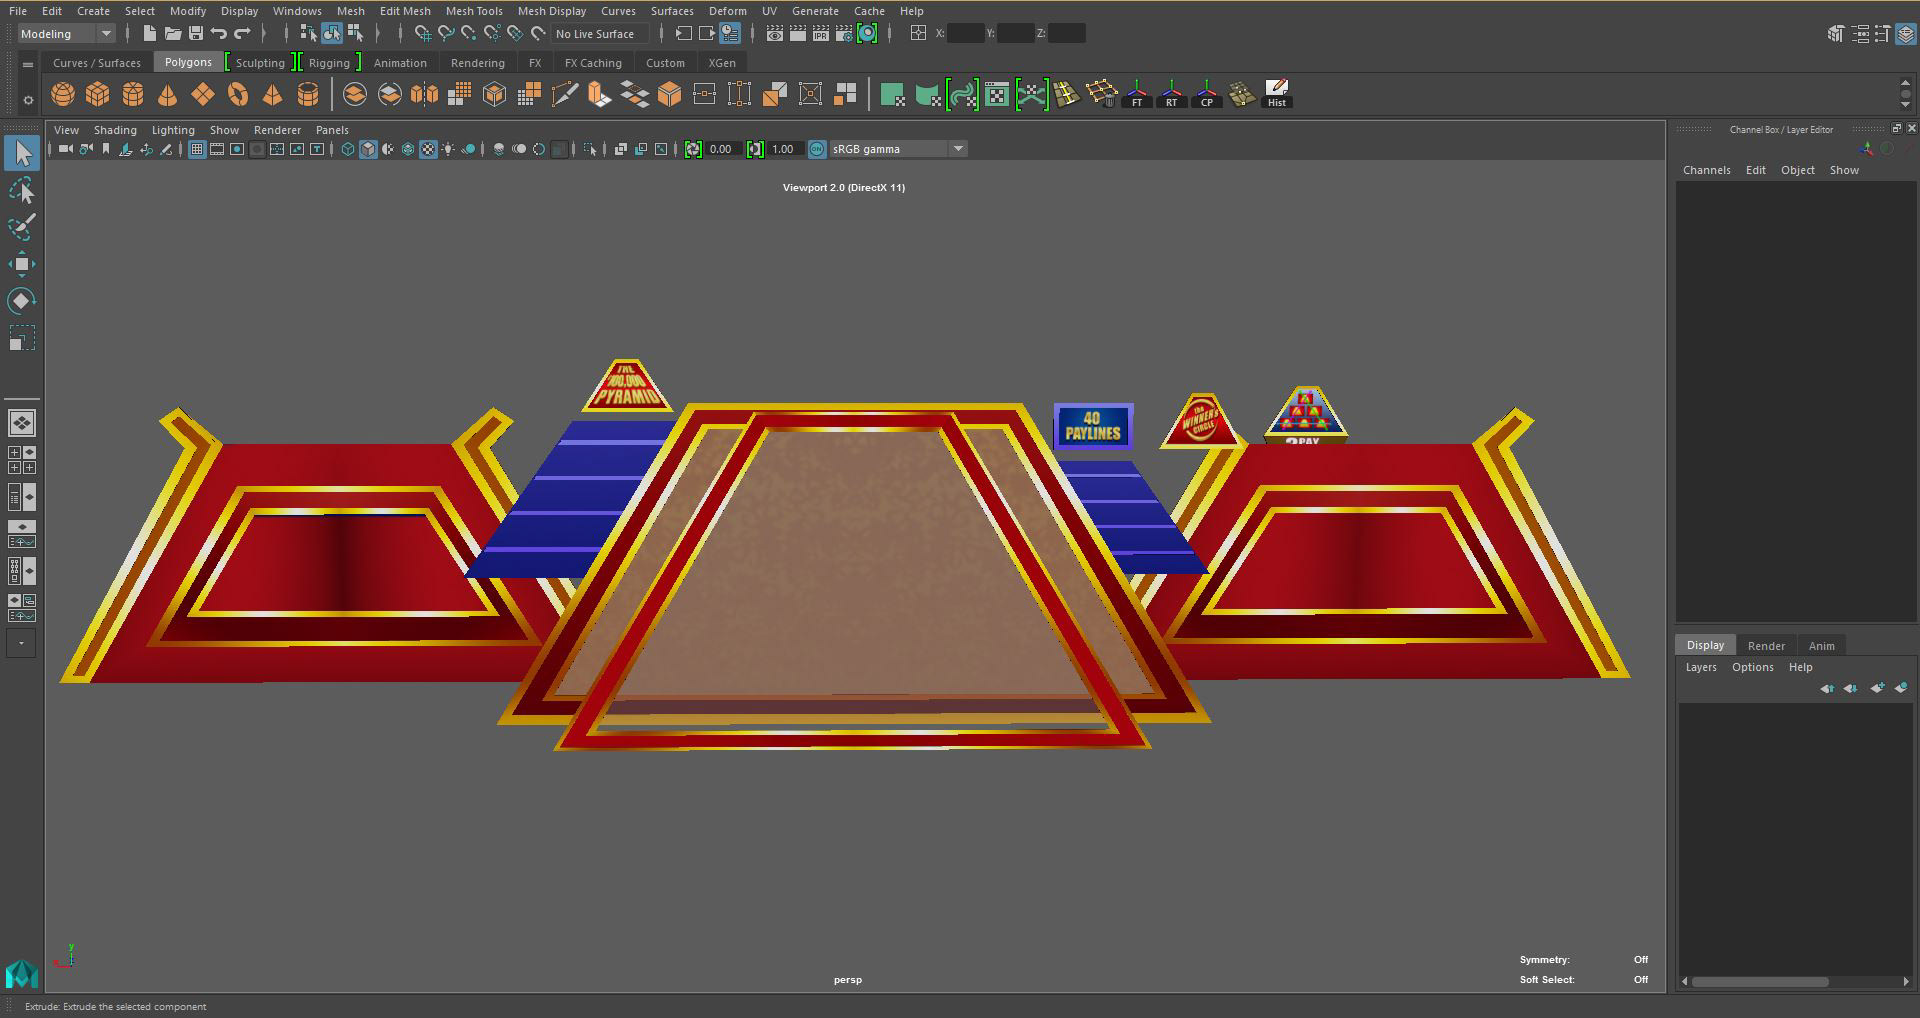Activate the Rotate tool in toolbox
1920x1018 pixels.
click(22, 301)
